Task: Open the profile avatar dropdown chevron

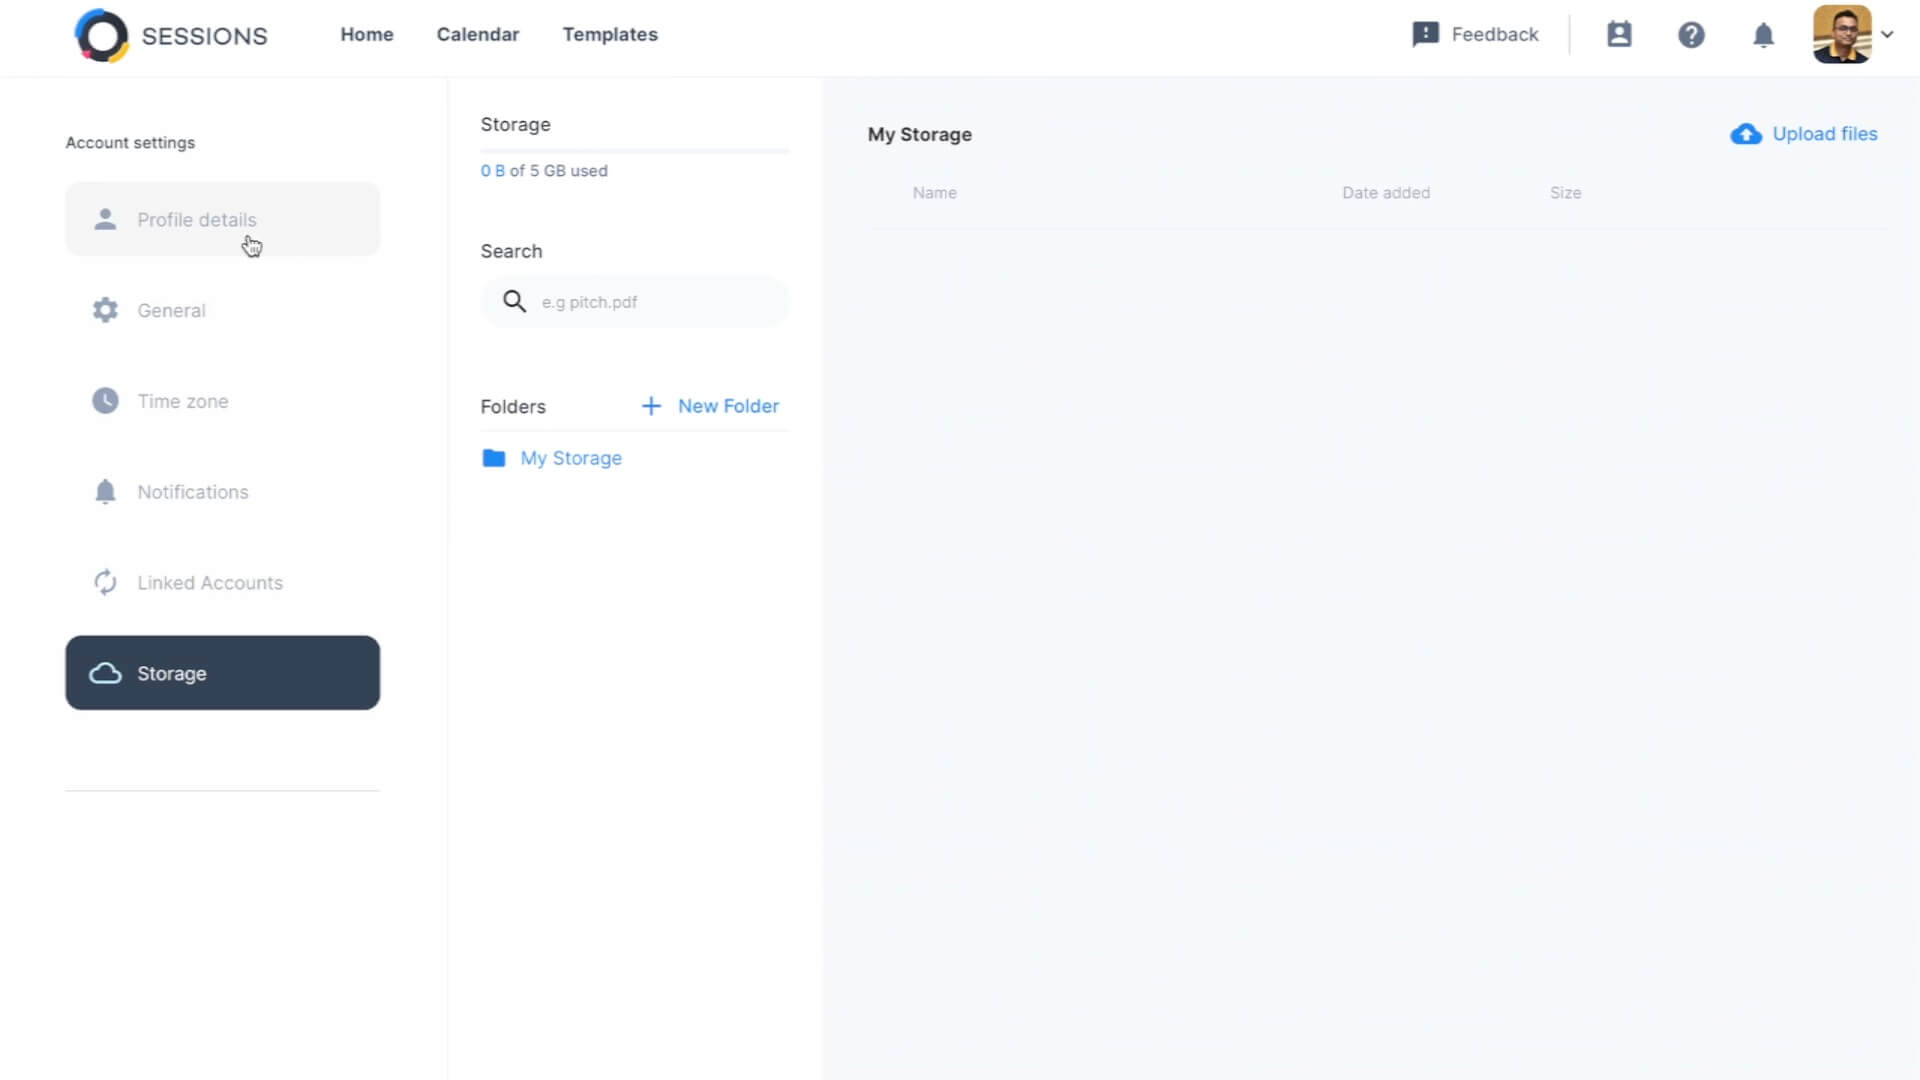Action: click(x=1889, y=34)
